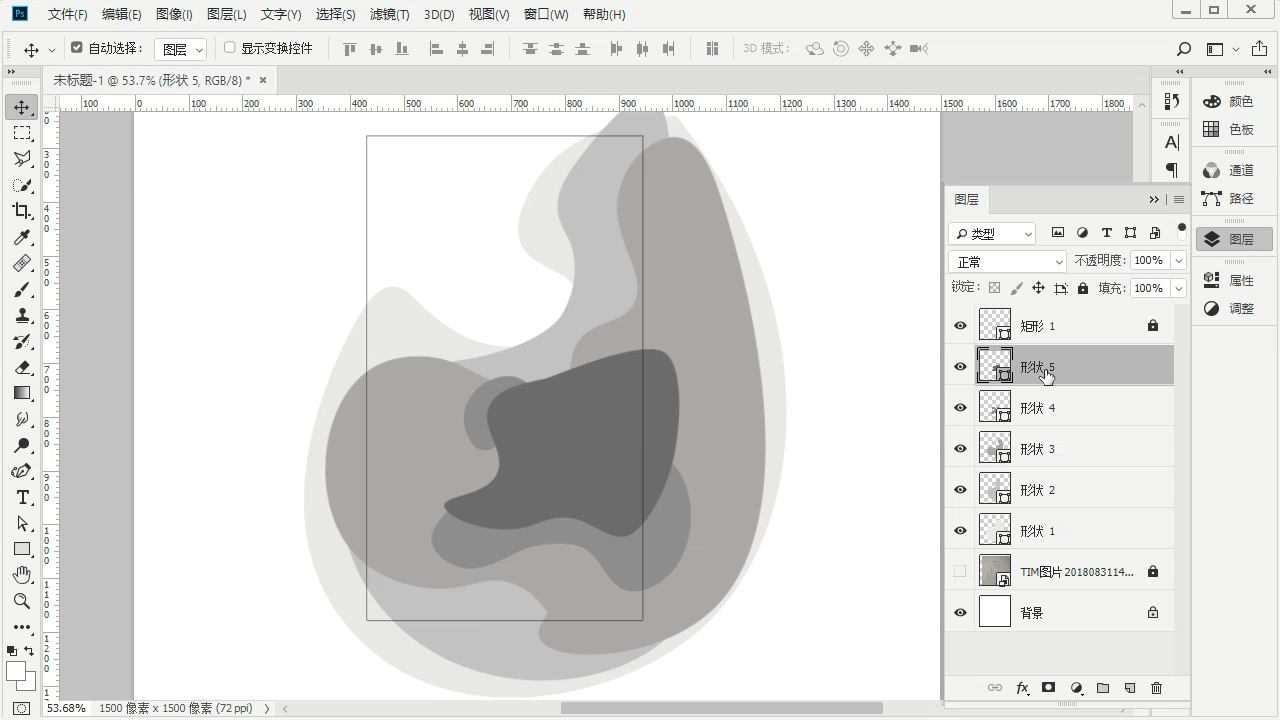Select the Polygonal Lasso tool

(x=22, y=159)
